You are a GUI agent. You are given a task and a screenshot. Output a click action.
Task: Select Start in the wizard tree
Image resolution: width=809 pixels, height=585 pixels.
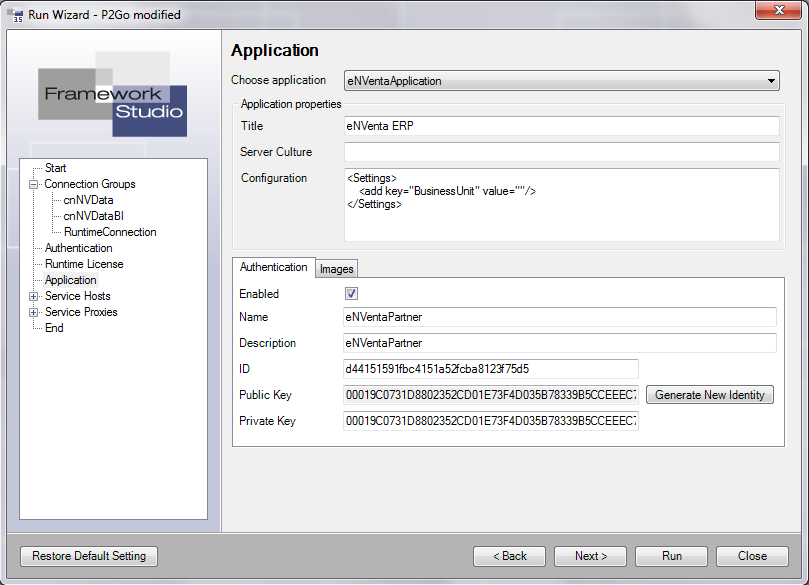(55, 168)
